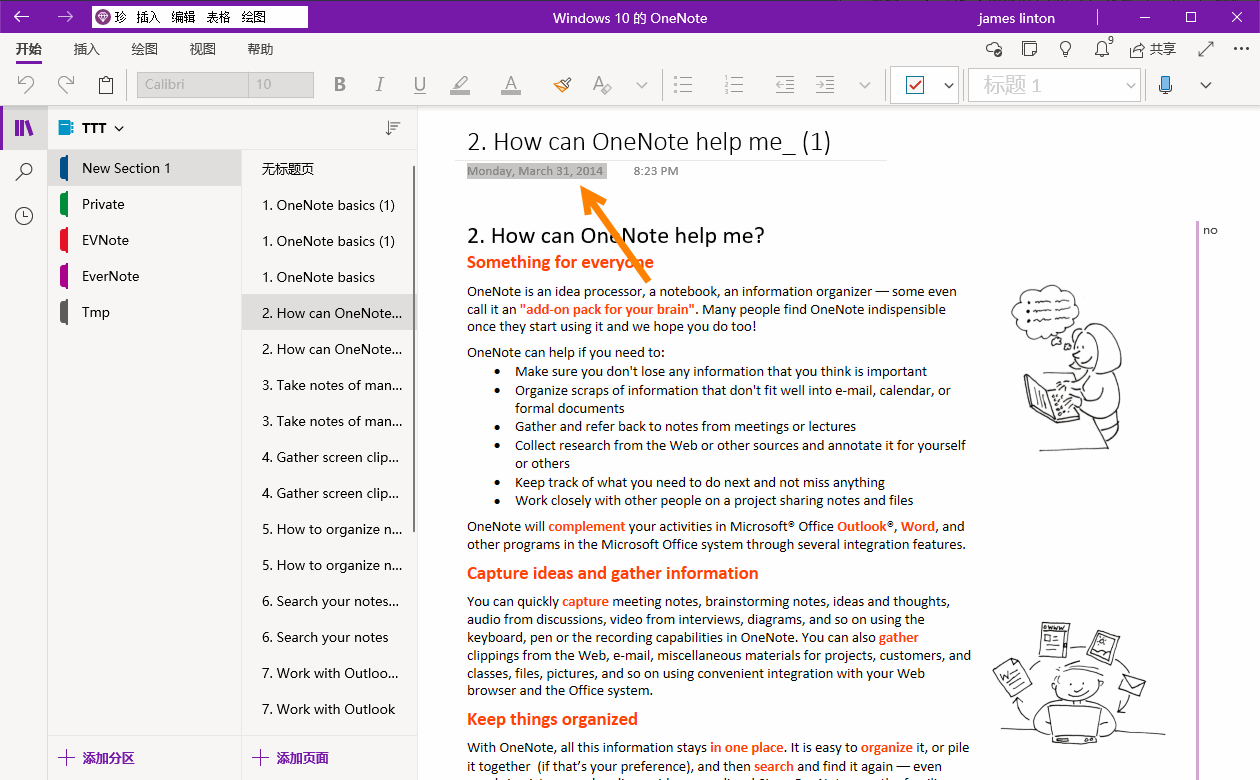The width and height of the screenshot is (1260, 780).
Task: Toggle numbered list formatting
Action: [733, 84]
